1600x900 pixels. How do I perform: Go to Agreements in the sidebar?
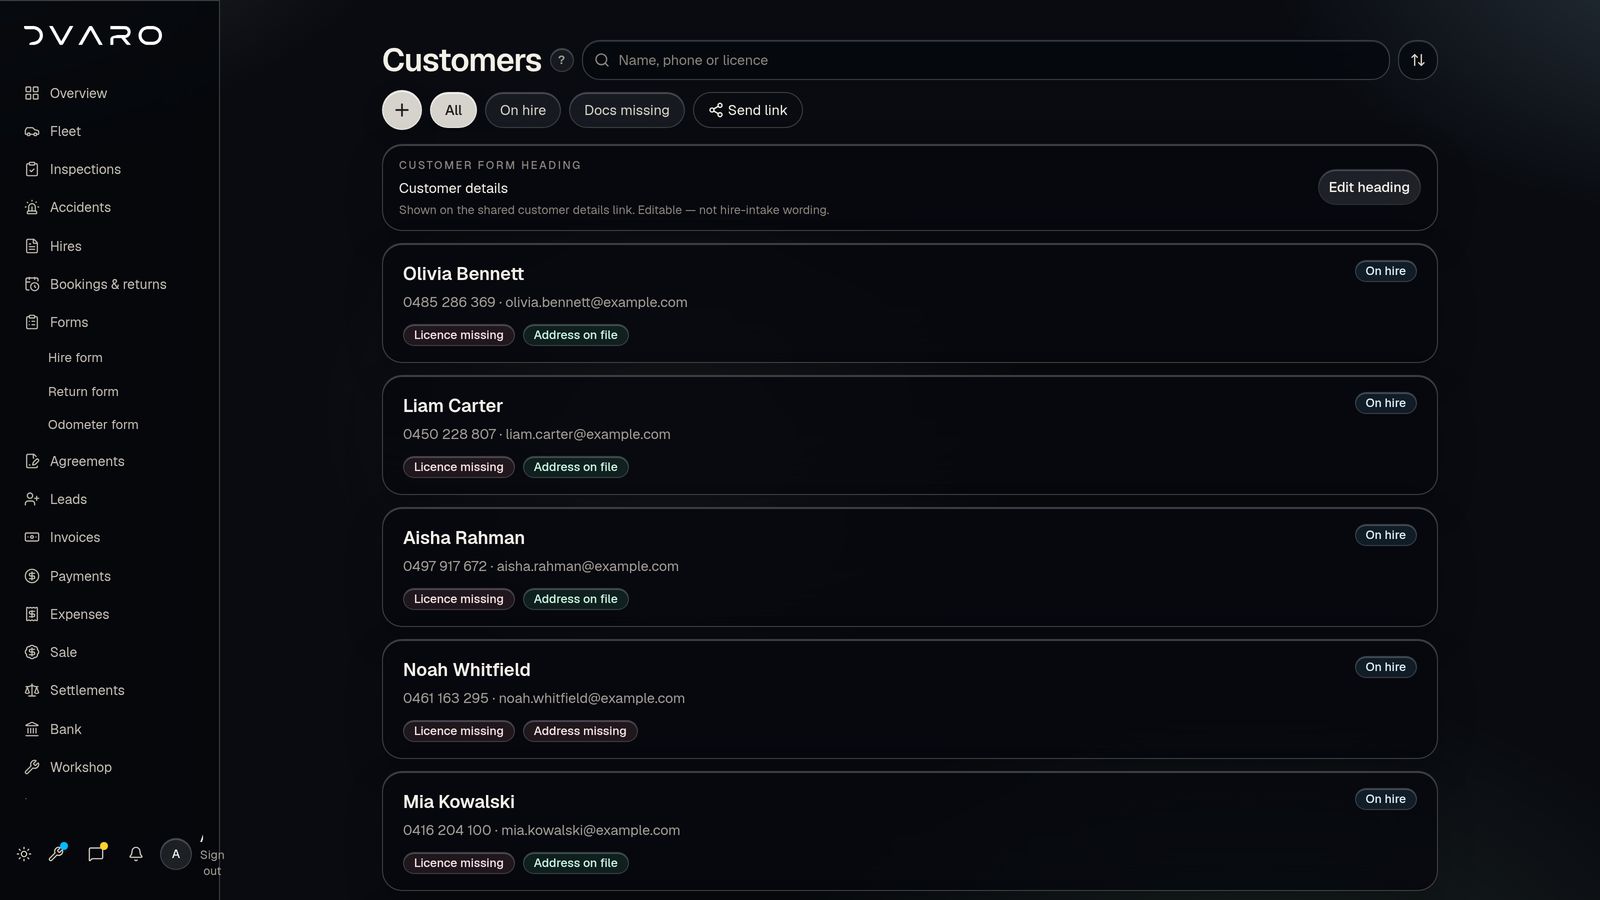point(75,461)
